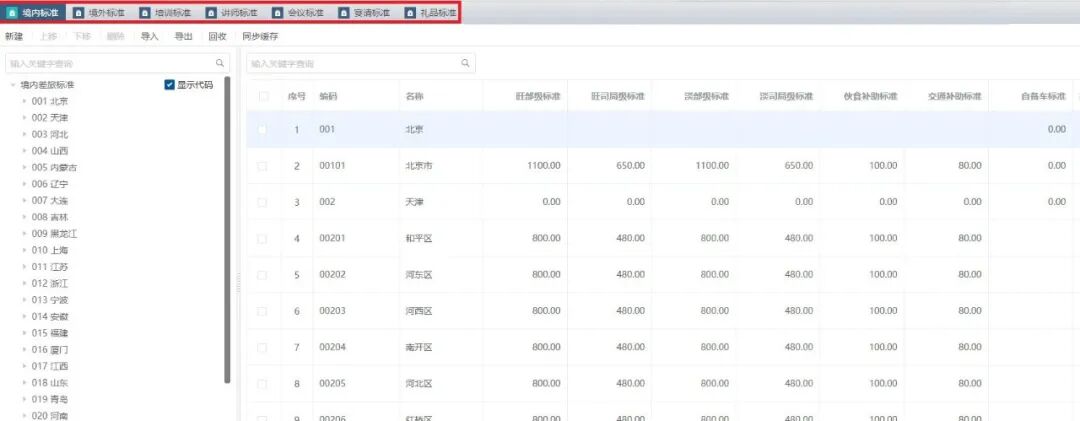Open the 培训标准 tab
Viewport: 1080px width, 421px height.
pyautogui.click(x=165, y=13)
